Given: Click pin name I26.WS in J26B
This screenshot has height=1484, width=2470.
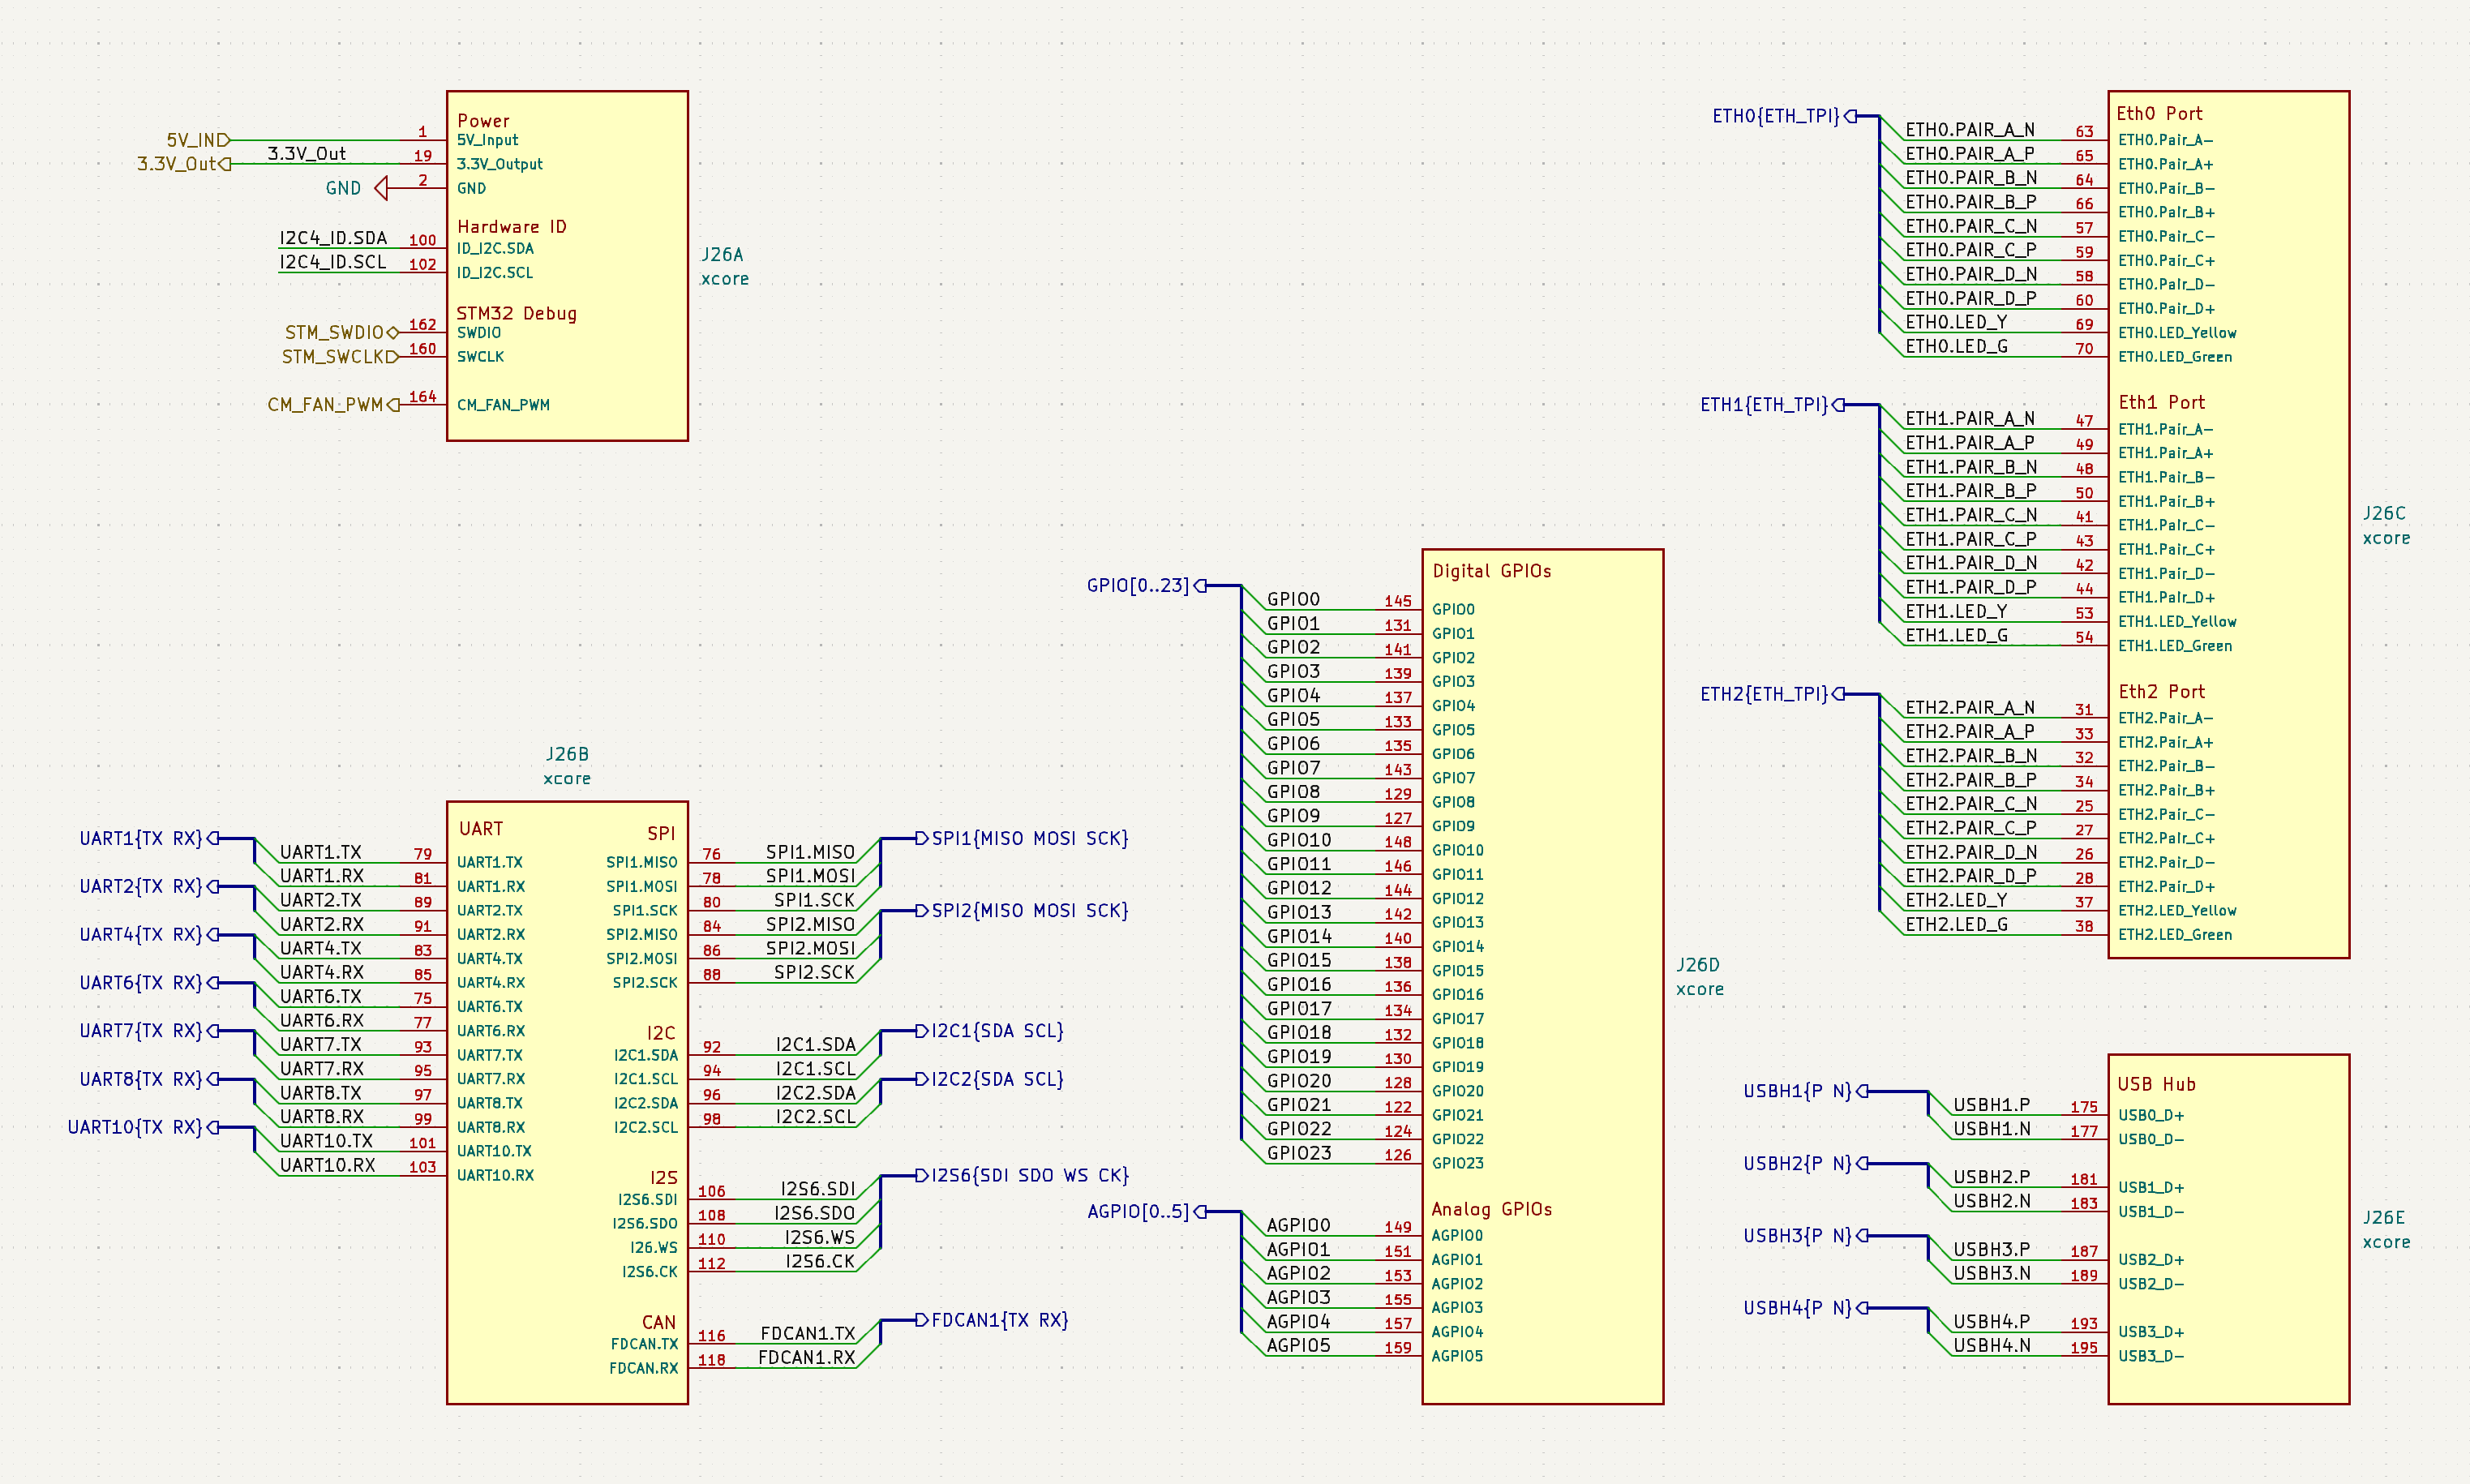Looking at the screenshot, I should pos(654,1248).
